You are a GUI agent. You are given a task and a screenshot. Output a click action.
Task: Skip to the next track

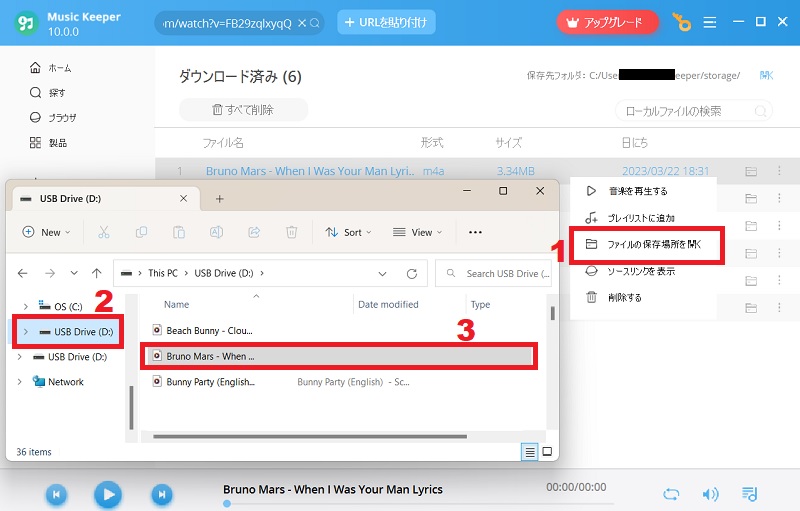point(161,493)
